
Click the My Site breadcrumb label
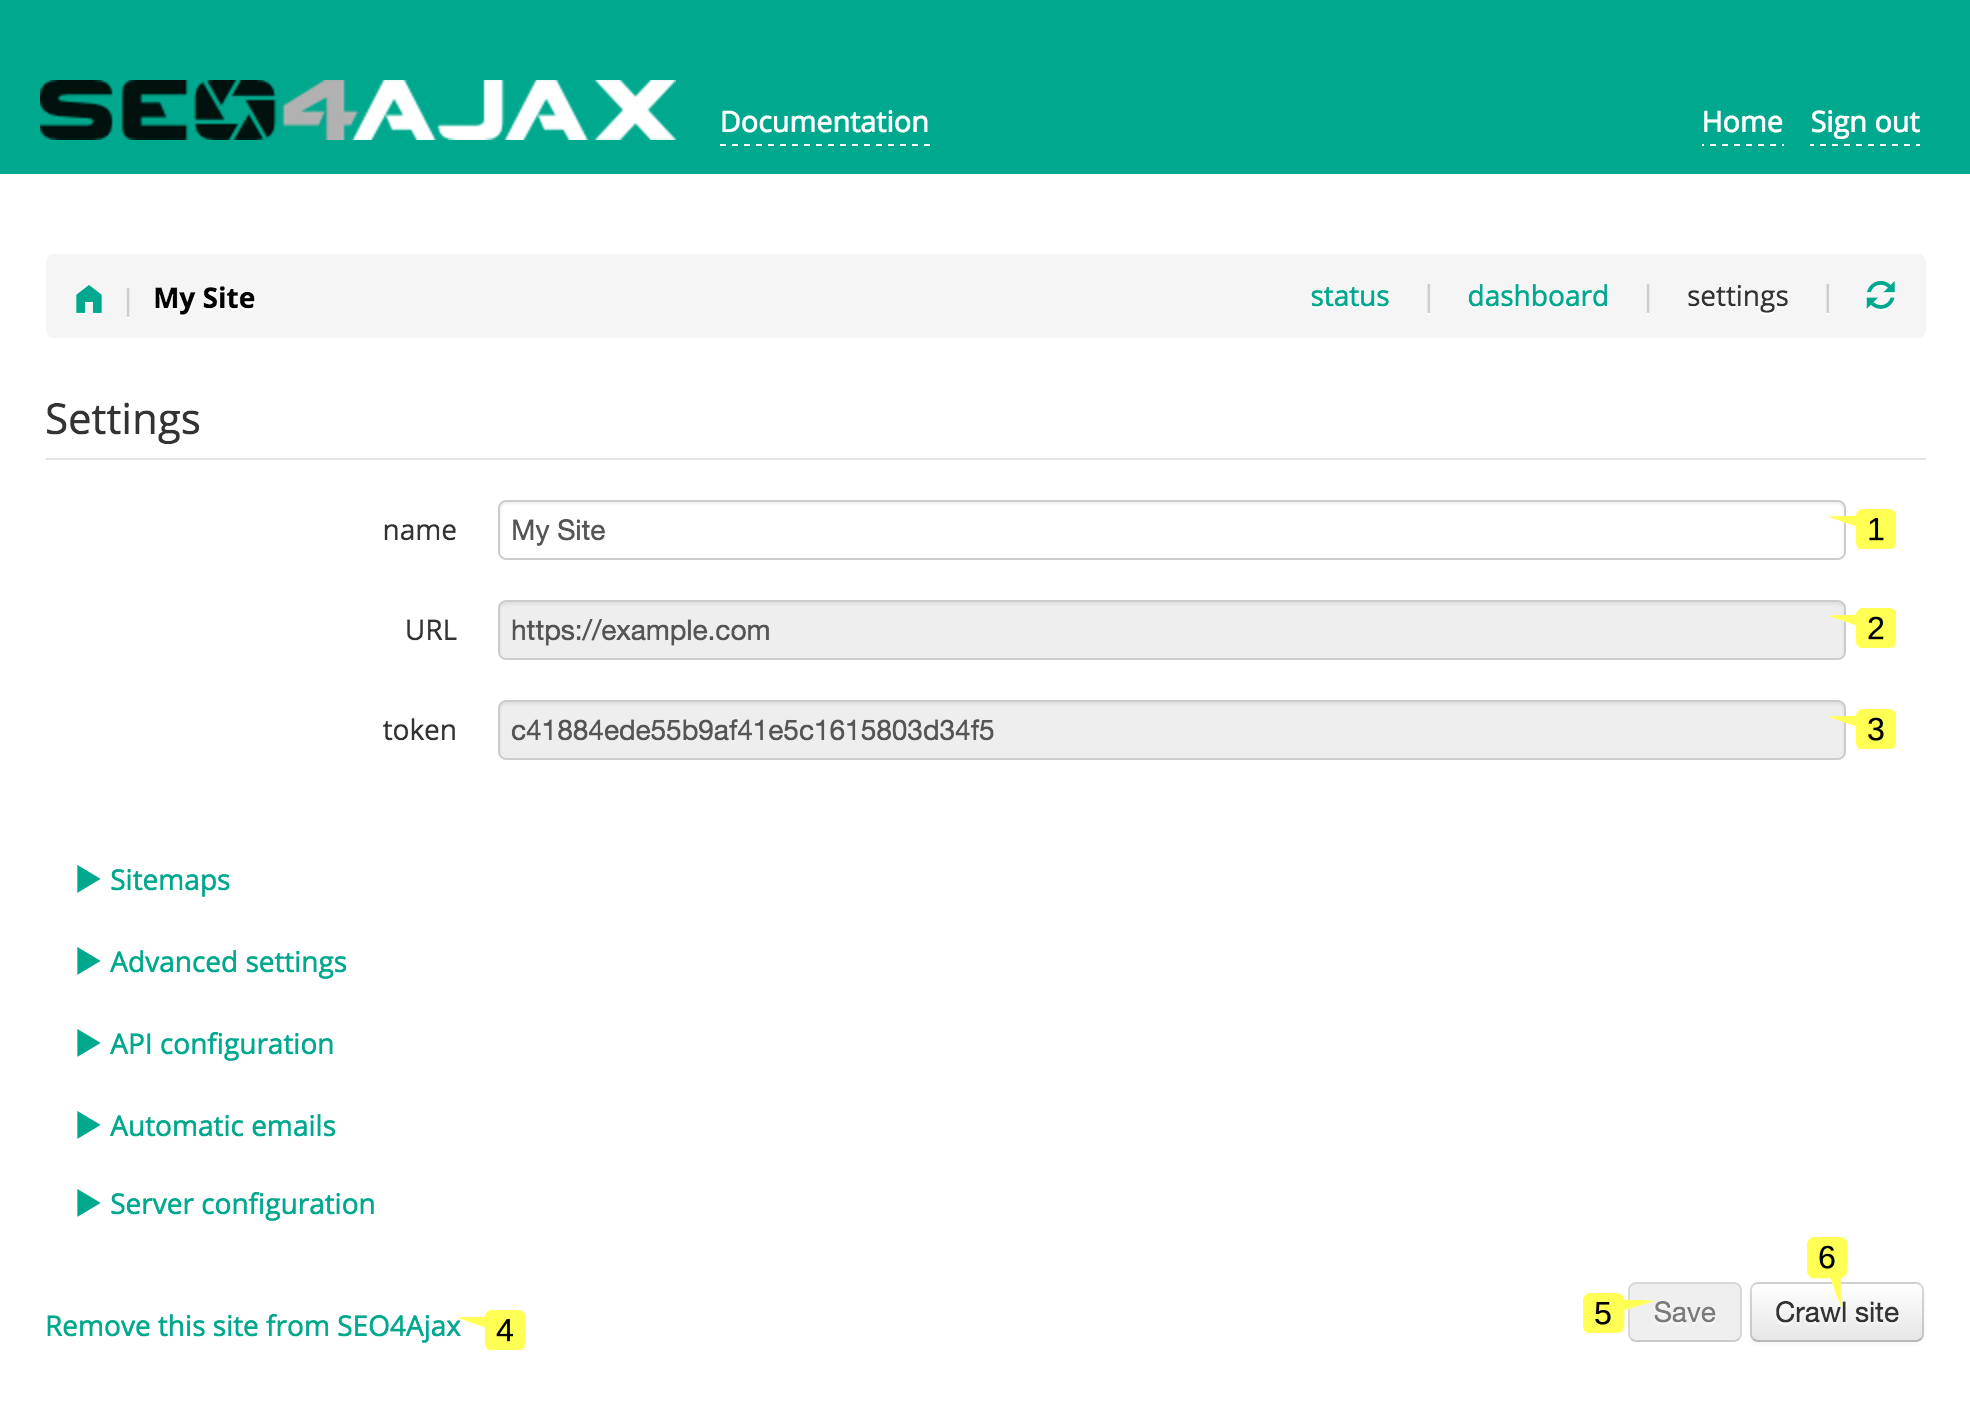click(x=204, y=297)
